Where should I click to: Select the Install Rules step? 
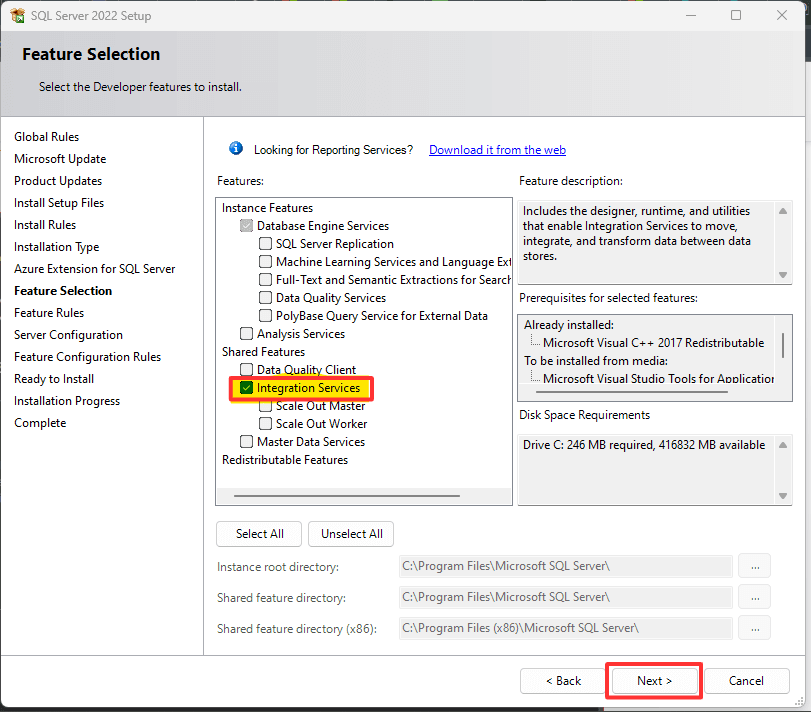coord(45,225)
